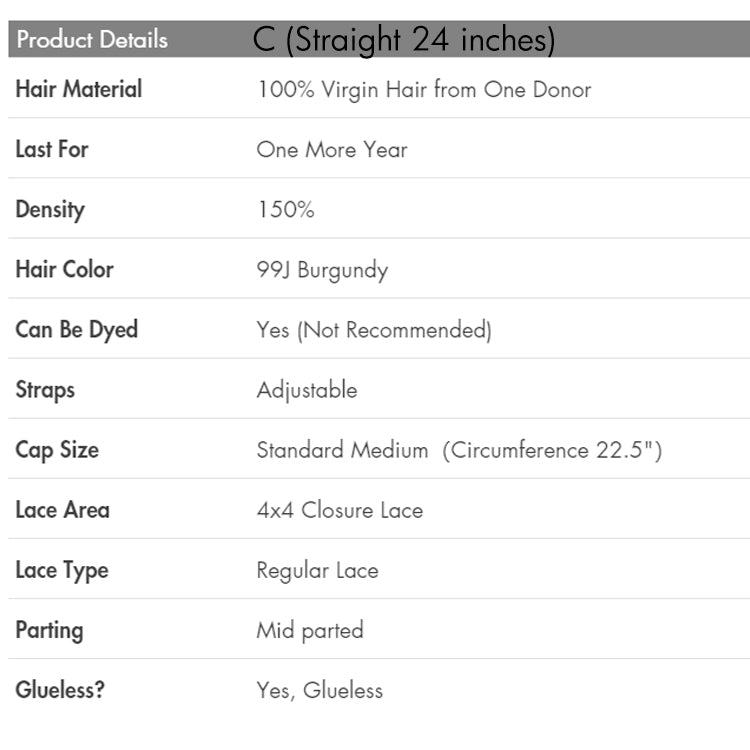Click the Regular Lace value

tap(317, 570)
